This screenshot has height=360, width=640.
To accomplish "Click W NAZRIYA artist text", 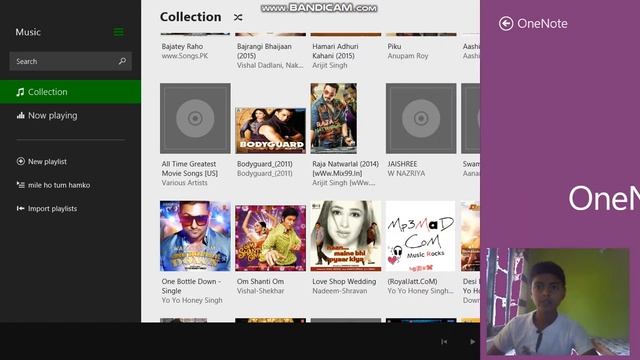I will 406,173.
